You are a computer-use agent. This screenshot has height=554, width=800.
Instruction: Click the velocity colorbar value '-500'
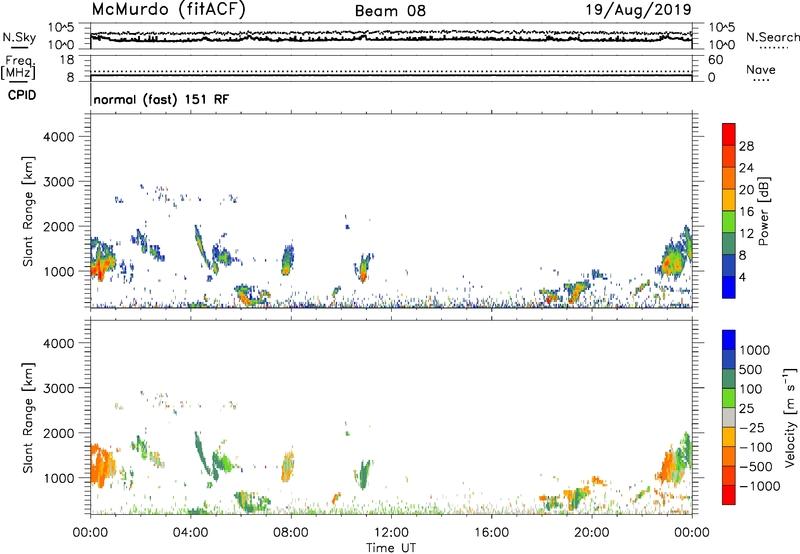pyautogui.click(x=756, y=467)
